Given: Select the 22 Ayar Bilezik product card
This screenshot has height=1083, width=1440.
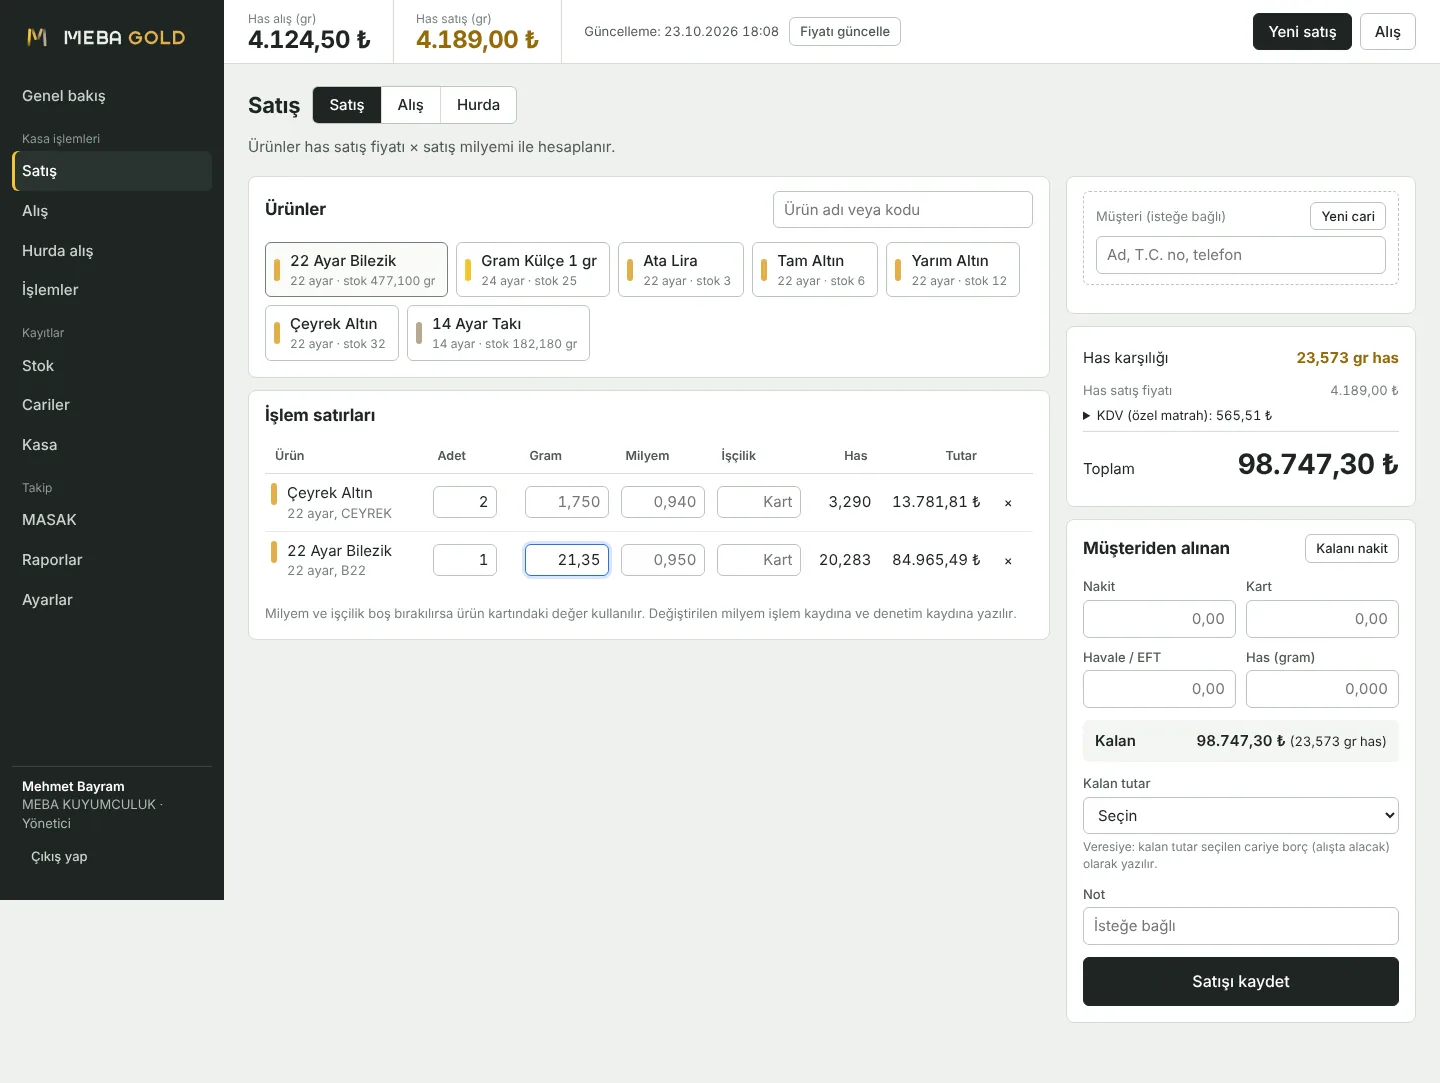Looking at the screenshot, I should point(356,270).
